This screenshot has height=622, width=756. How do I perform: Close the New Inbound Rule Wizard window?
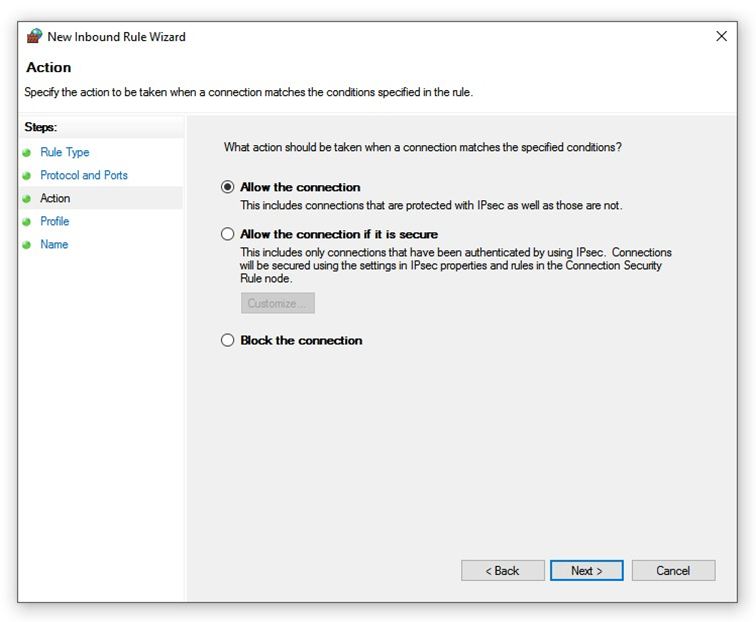tap(721, 36)
